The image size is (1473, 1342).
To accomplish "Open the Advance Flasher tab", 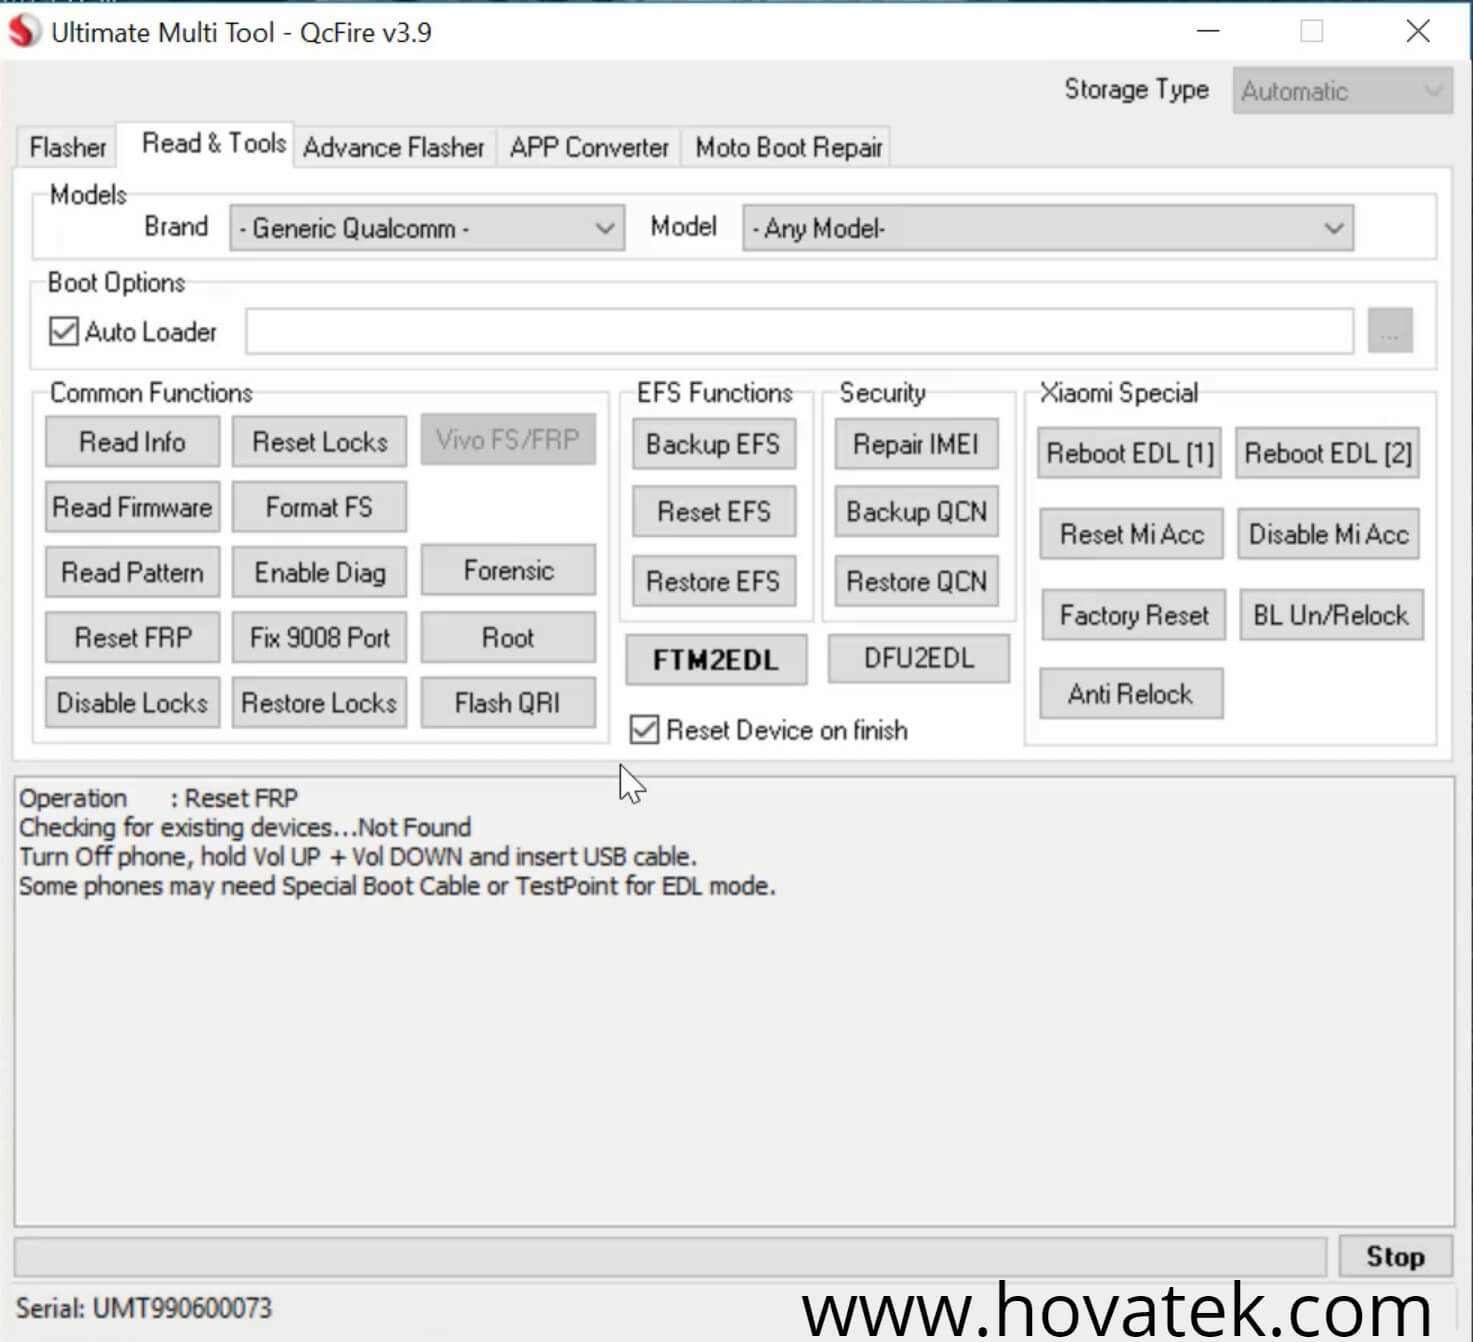I will (x=393, y=147).
